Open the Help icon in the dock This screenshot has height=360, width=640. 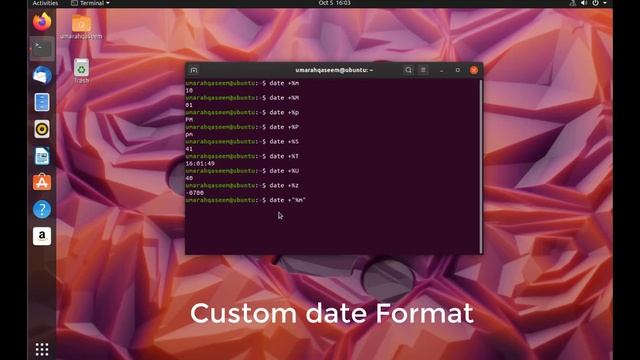(x=42, y=209)
